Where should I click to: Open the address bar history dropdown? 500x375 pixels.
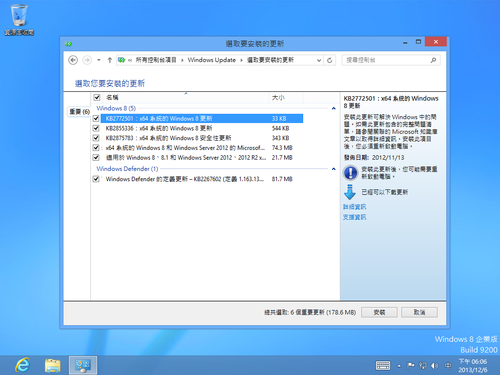(x=319, y=60)
